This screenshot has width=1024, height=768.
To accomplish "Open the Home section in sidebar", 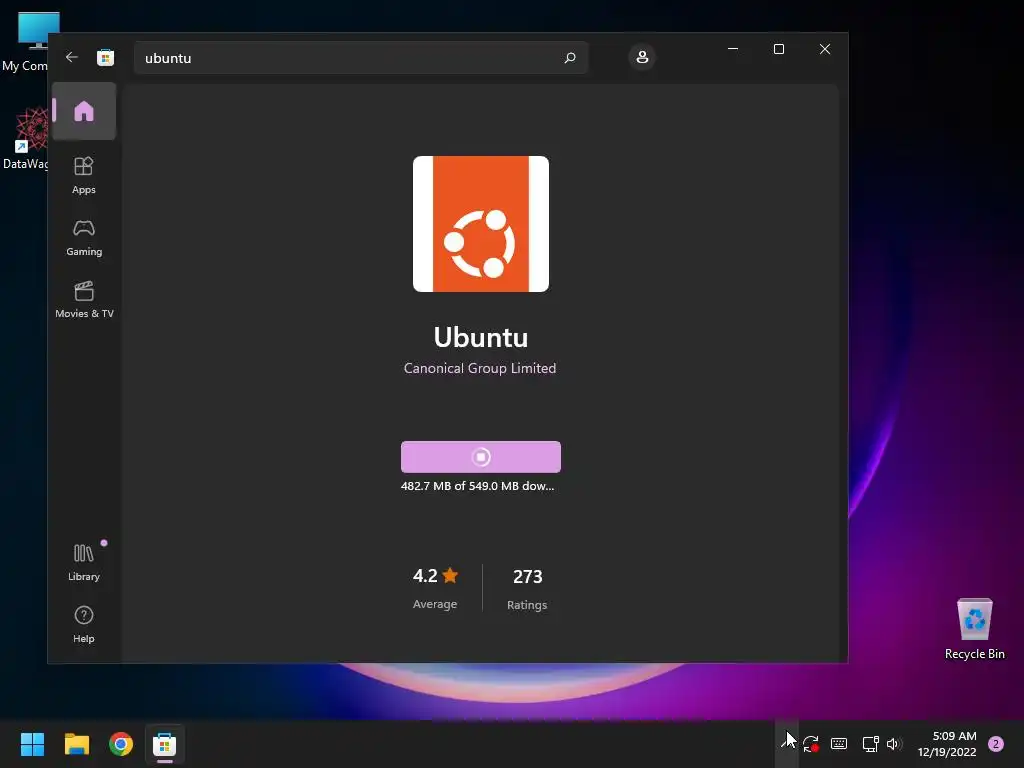I will [x=84, y=111].
